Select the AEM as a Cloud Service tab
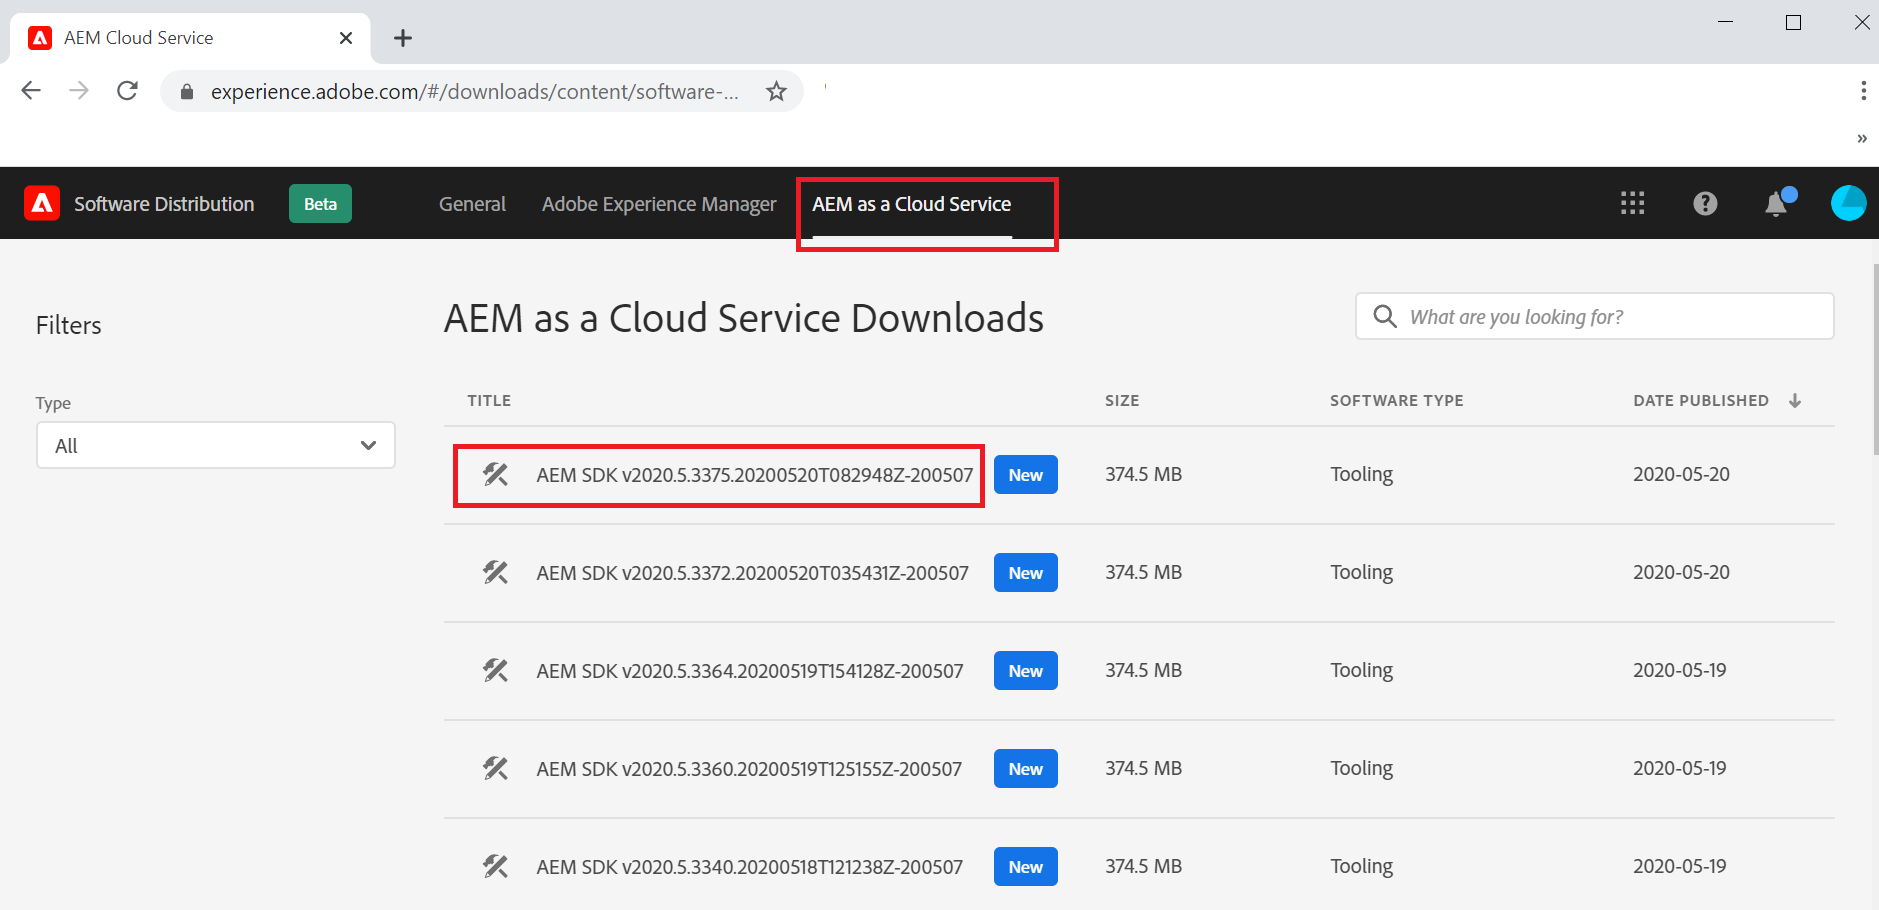 (912, 204)
